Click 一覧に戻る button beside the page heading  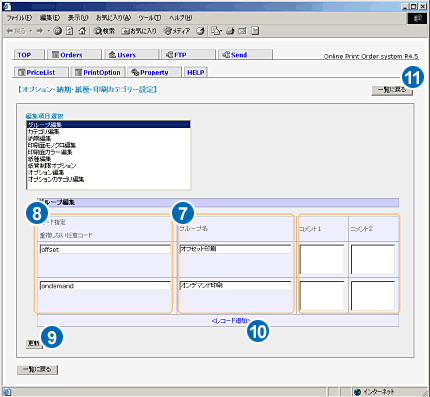(392, 90)
